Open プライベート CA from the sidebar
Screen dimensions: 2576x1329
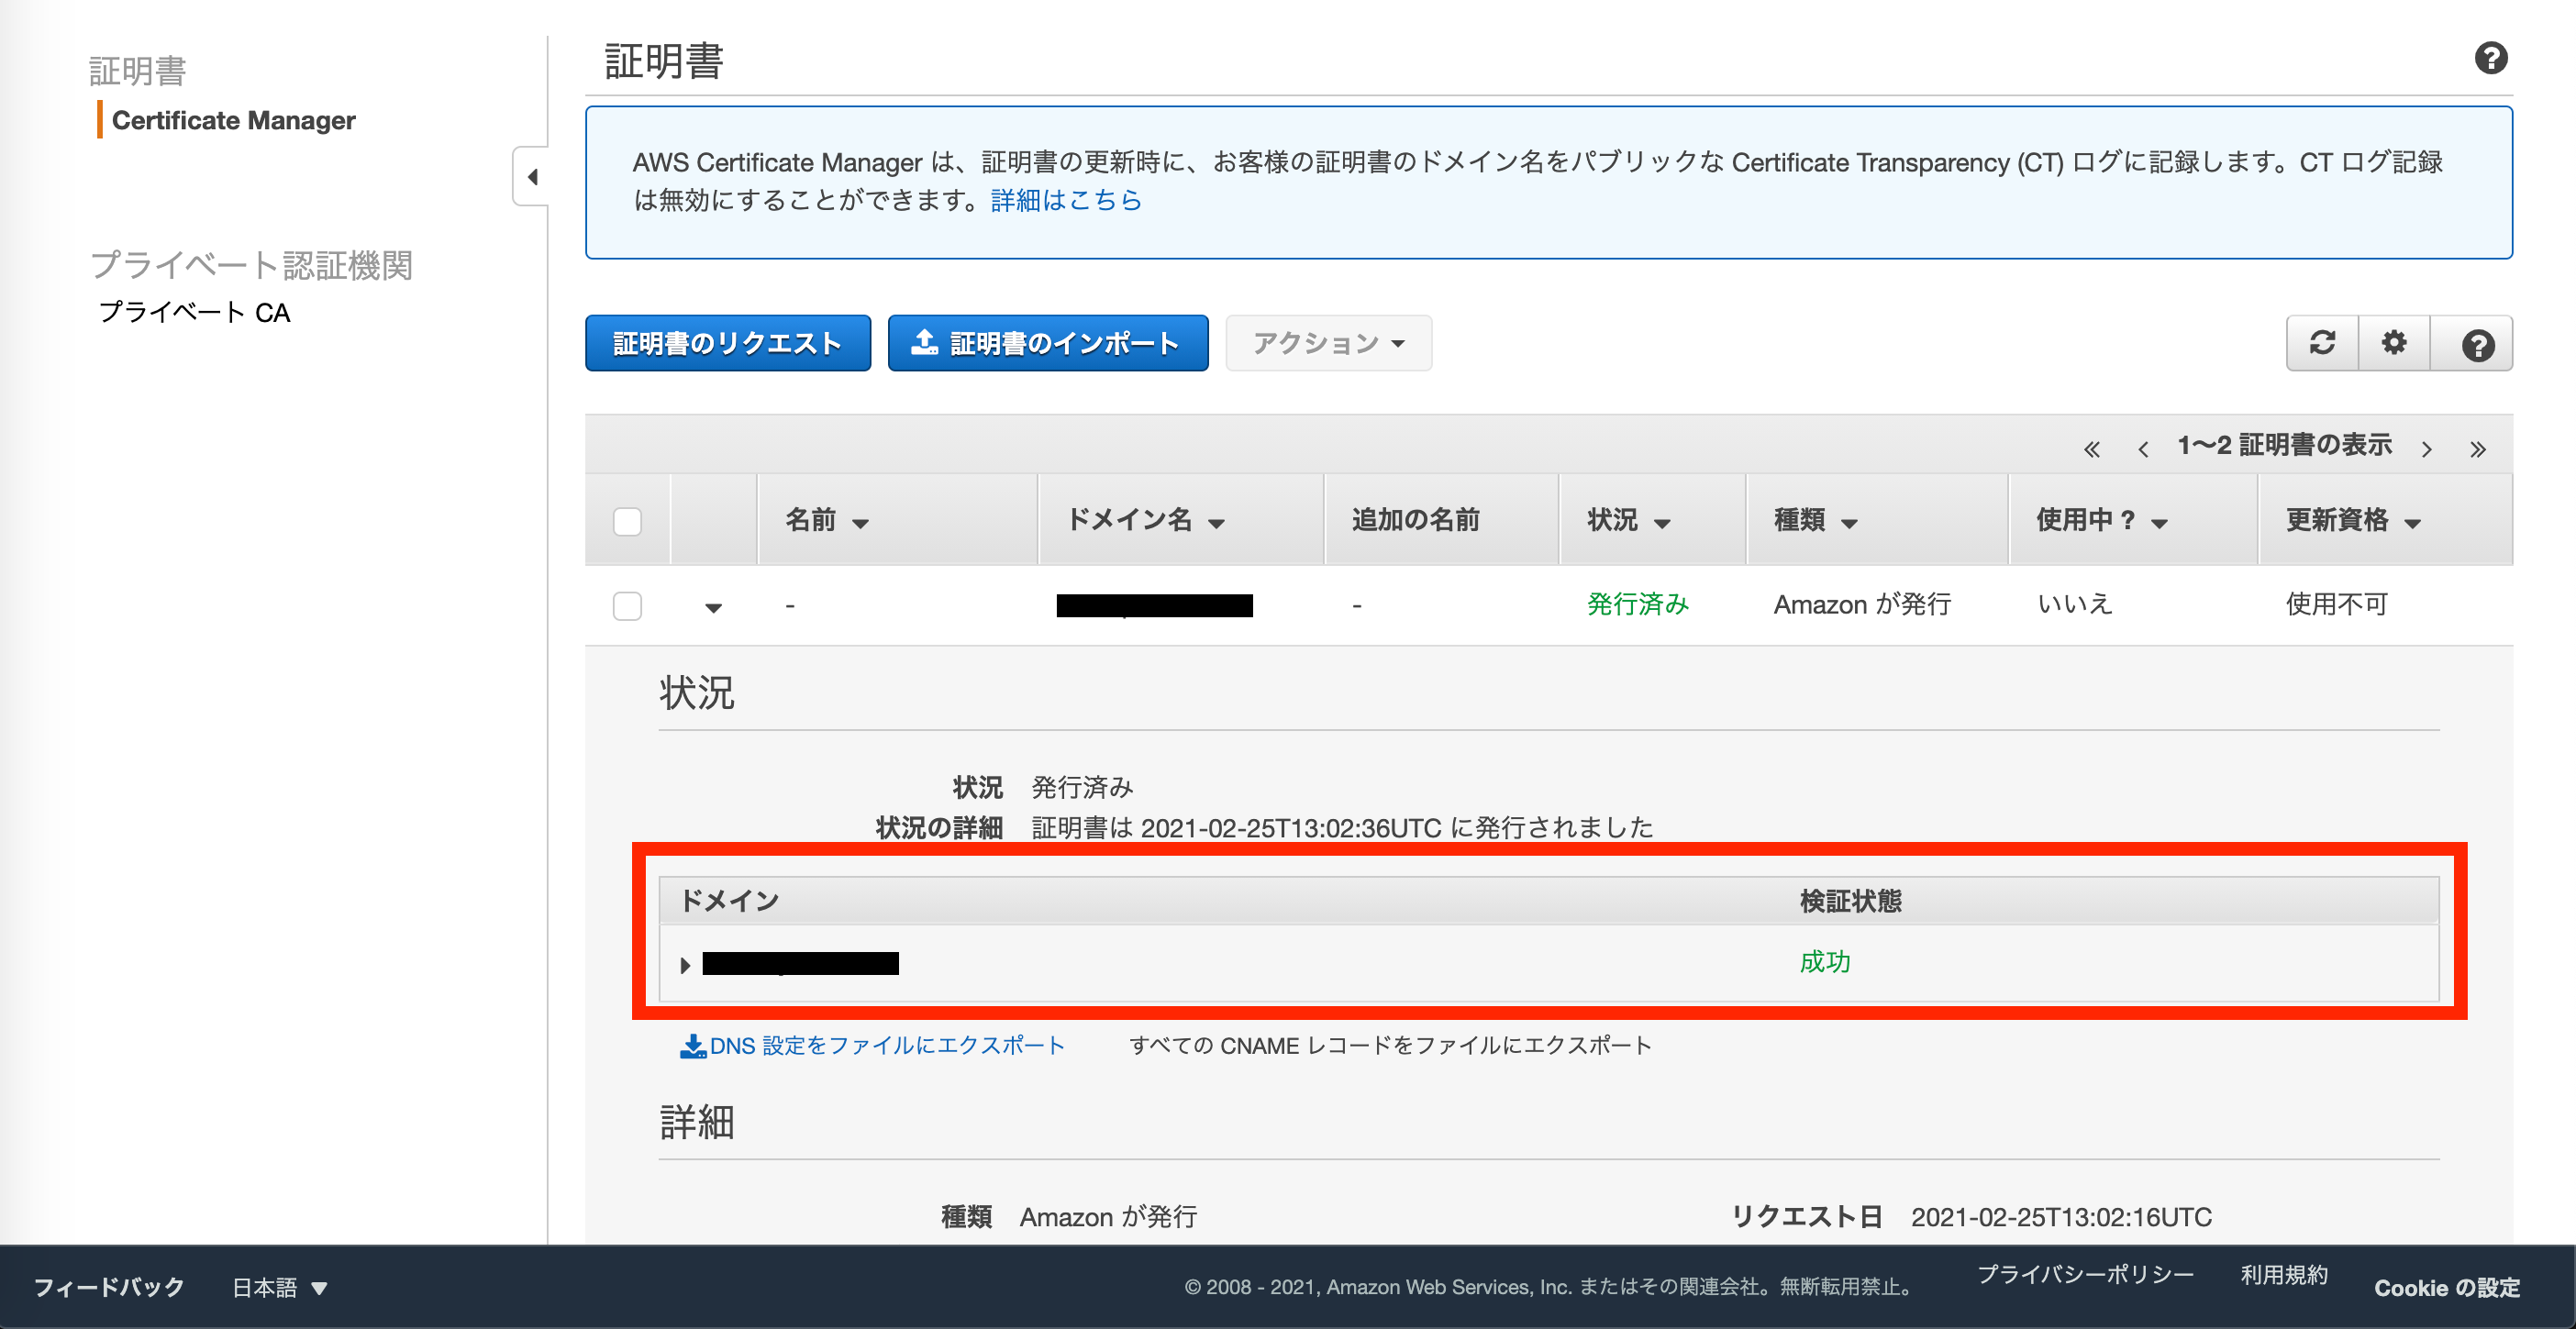tap(194, 312)
